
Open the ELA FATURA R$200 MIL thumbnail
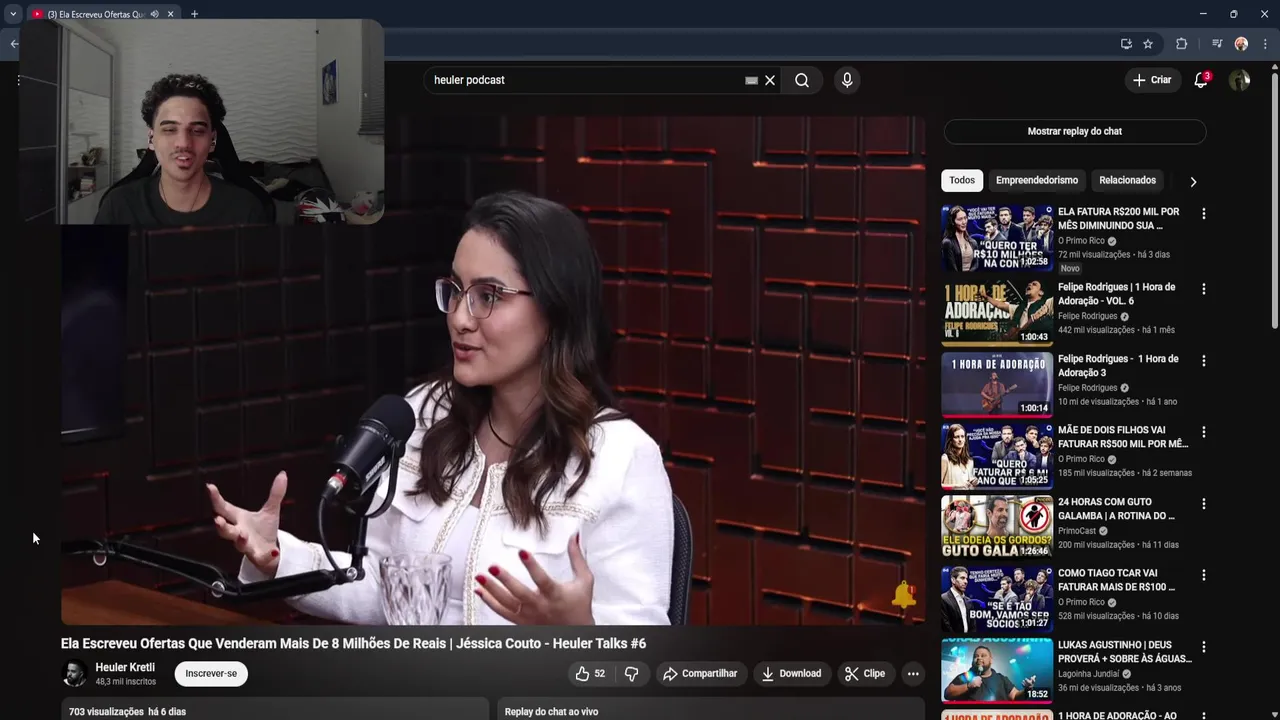point(997,238)
